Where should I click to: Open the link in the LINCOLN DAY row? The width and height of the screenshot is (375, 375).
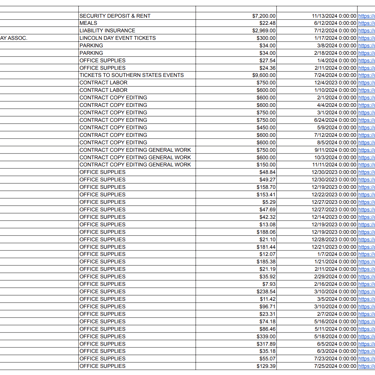(366, 38)
